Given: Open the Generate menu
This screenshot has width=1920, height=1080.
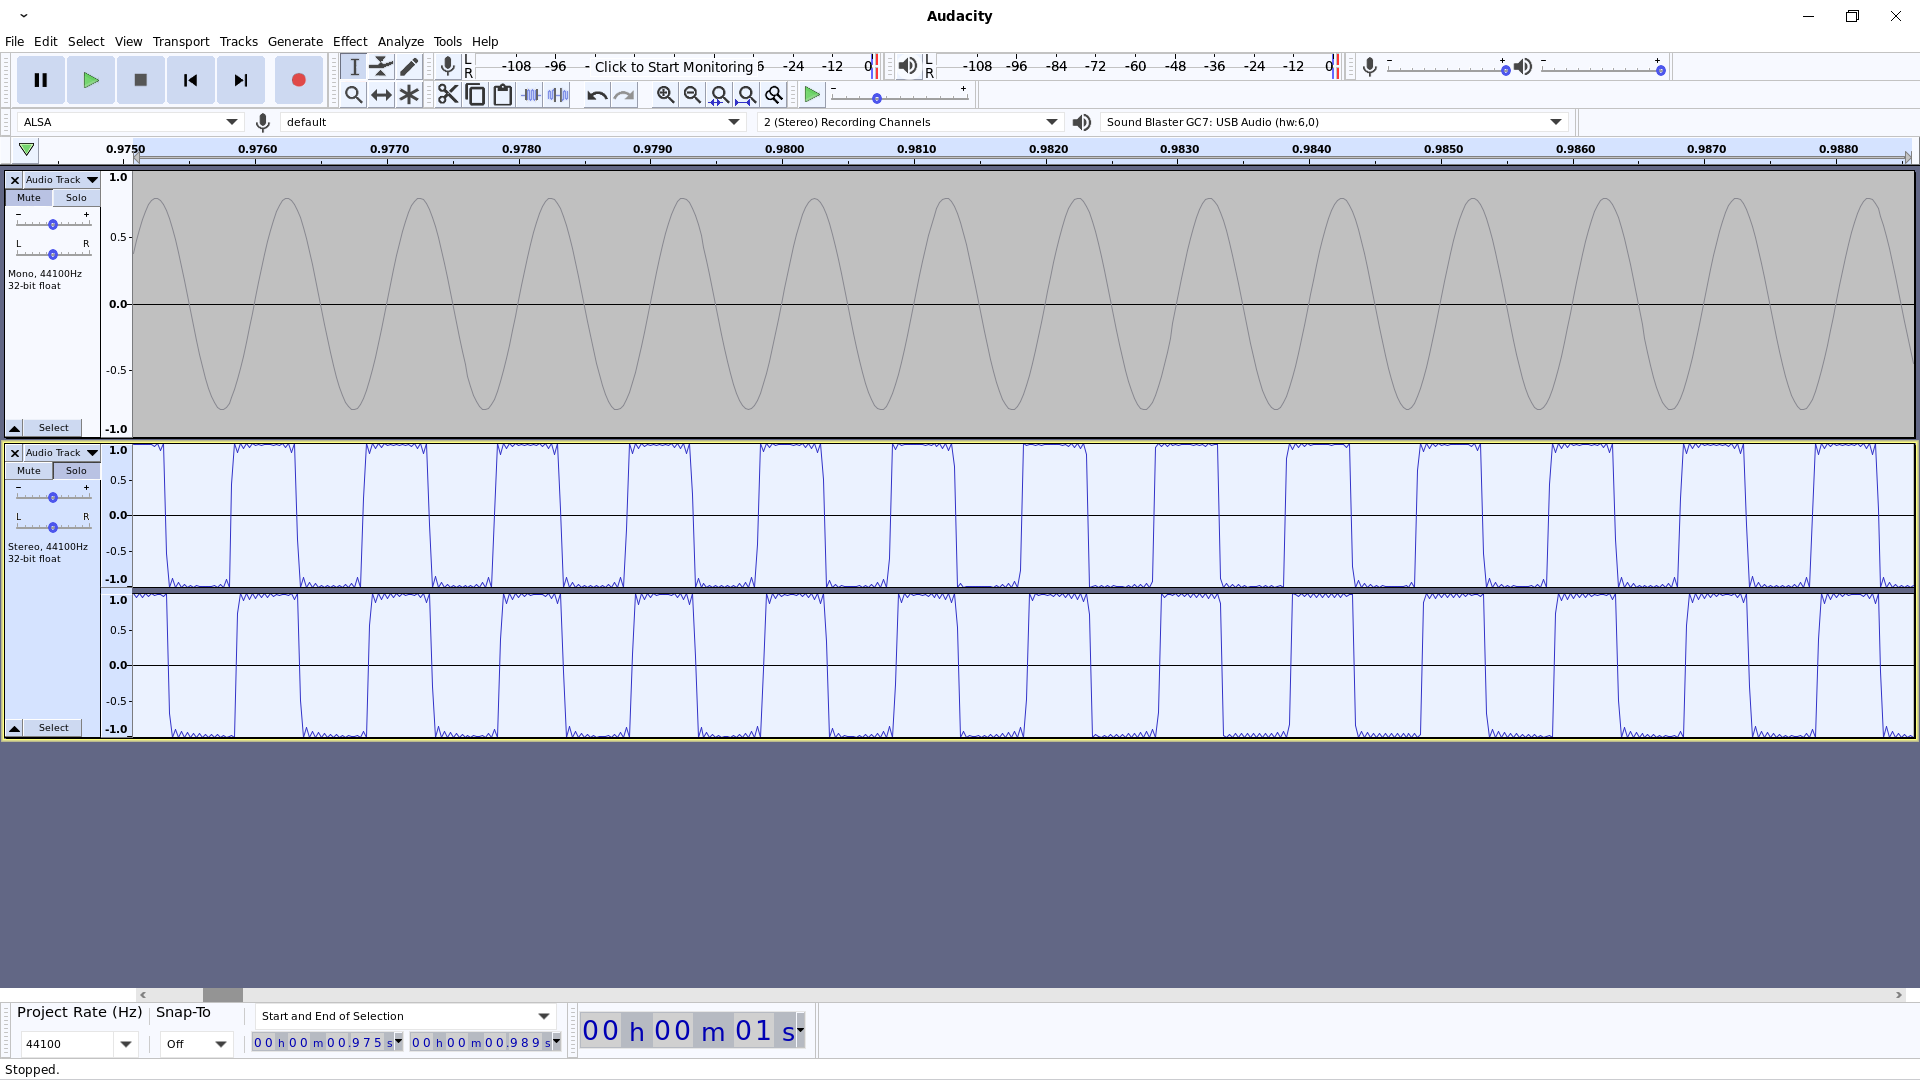Looking at the screenshot, I should pos(295,41).
